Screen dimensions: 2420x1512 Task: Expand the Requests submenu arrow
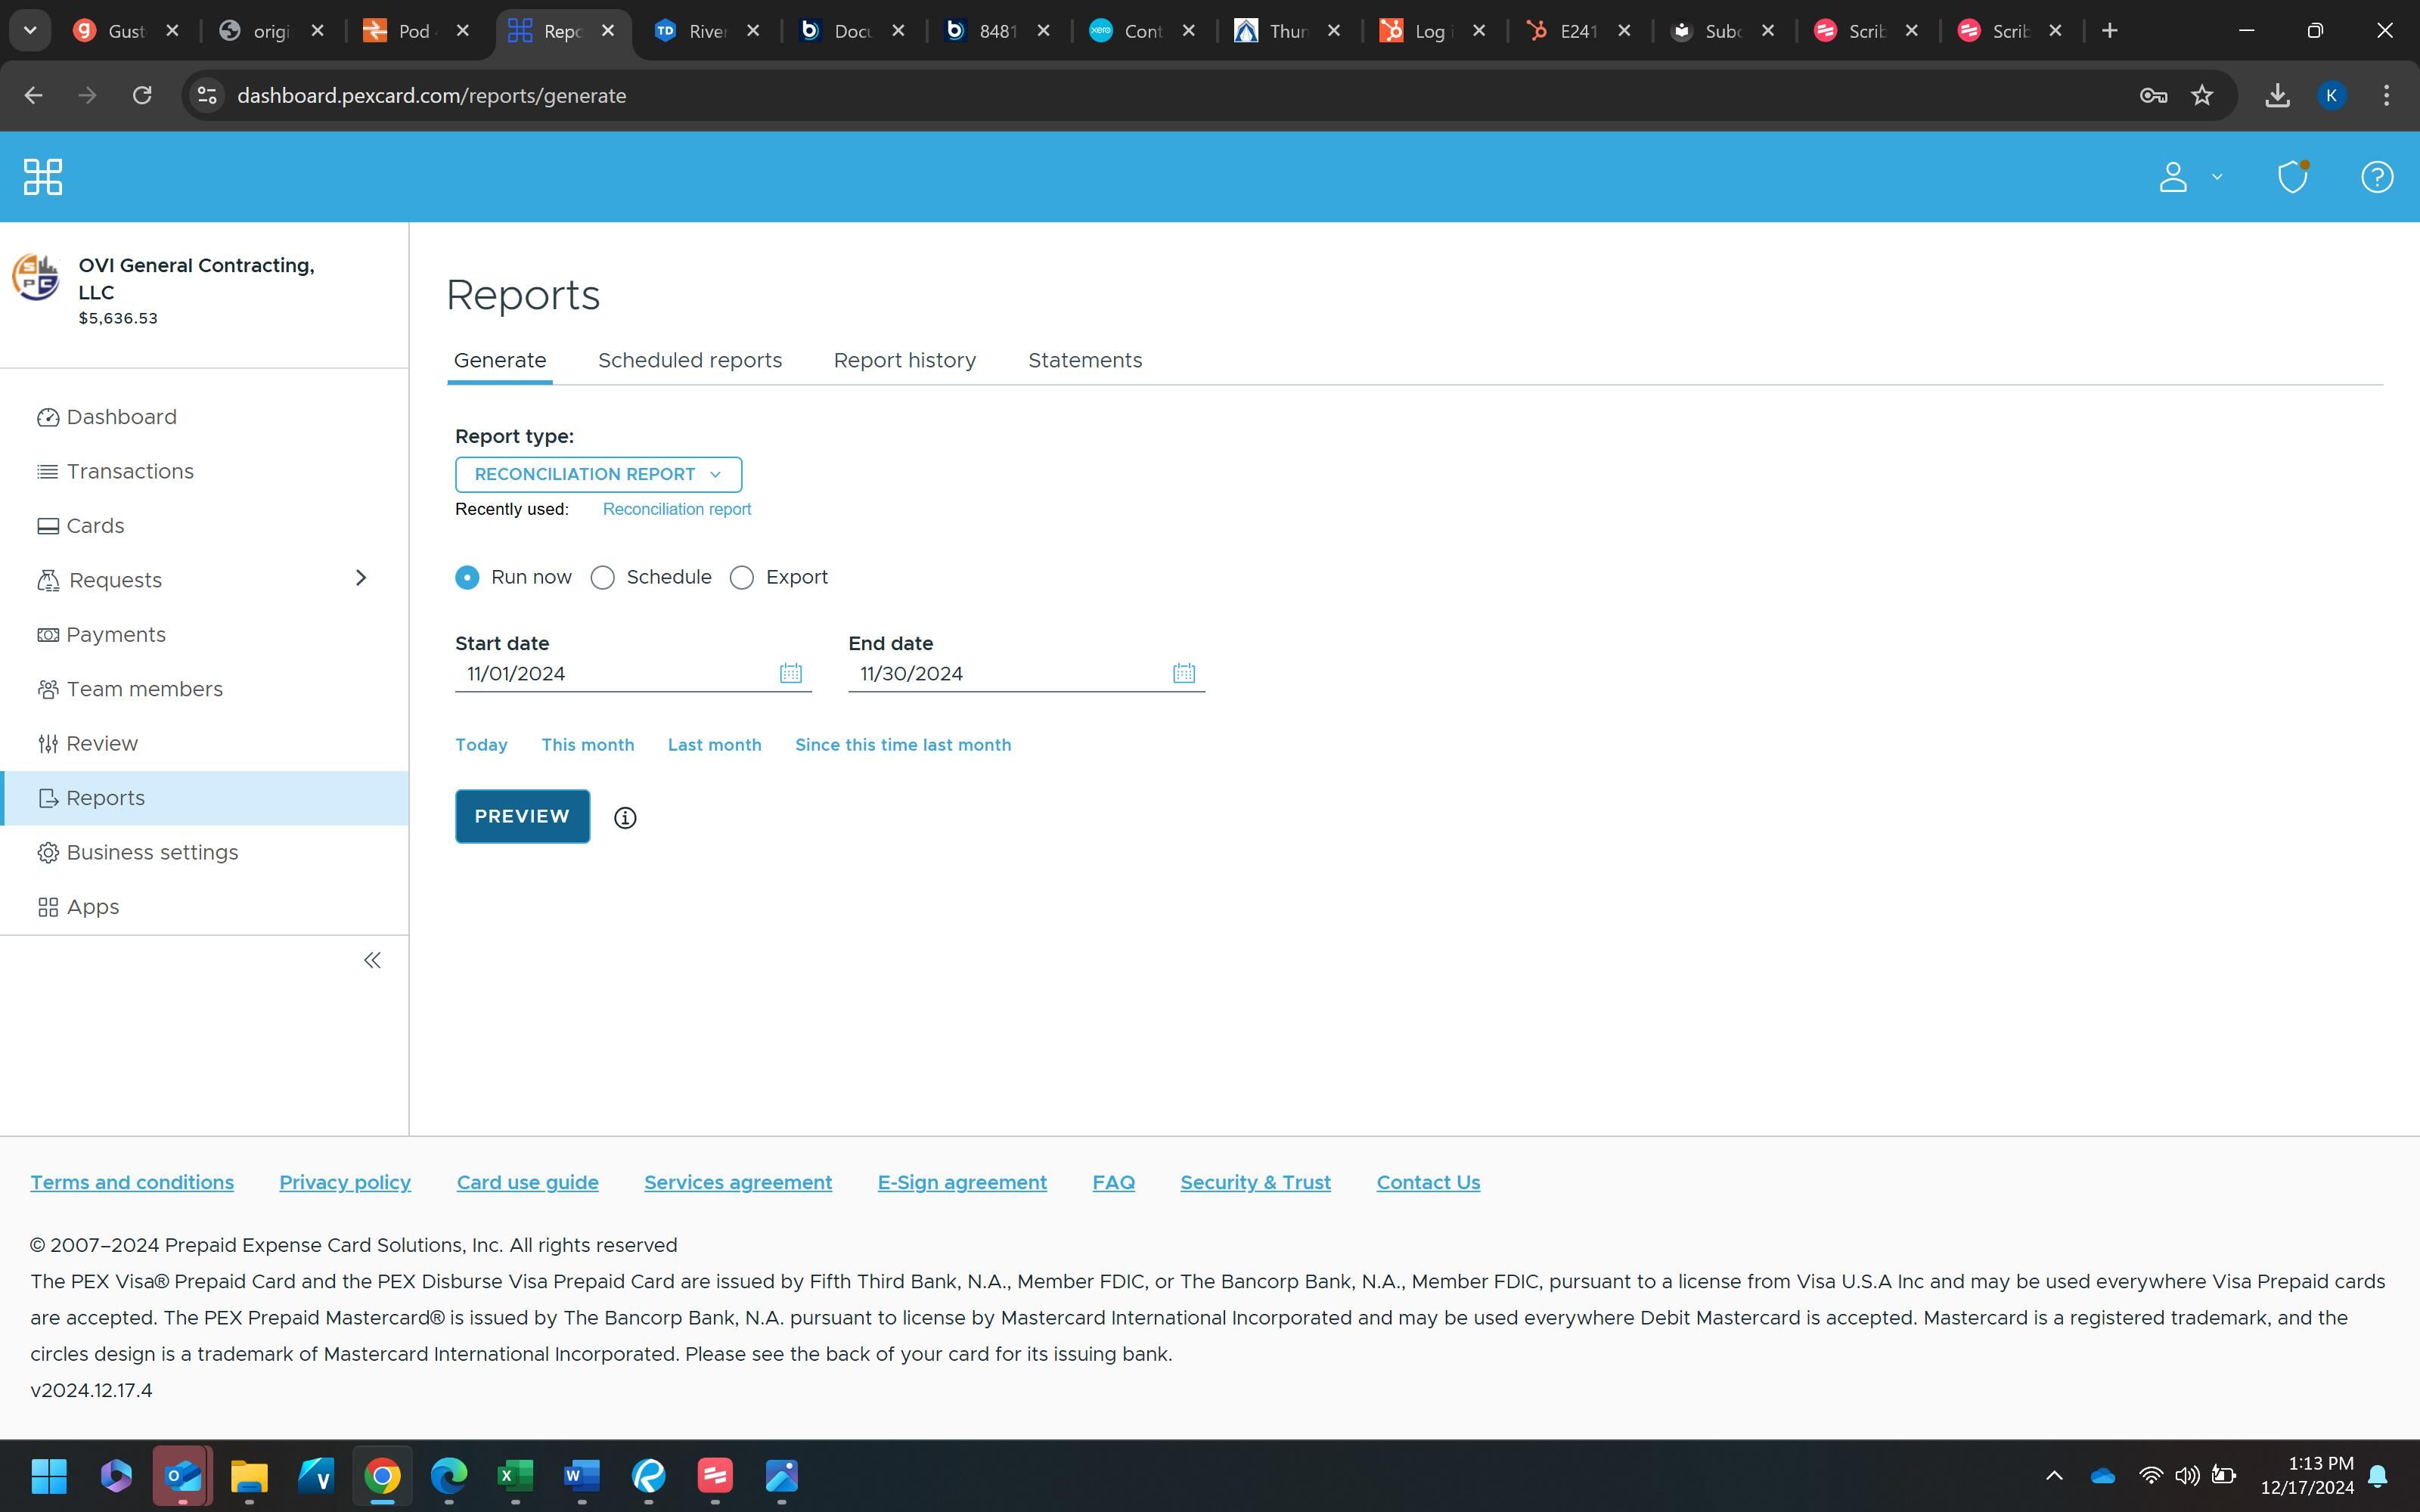(361, 578)
